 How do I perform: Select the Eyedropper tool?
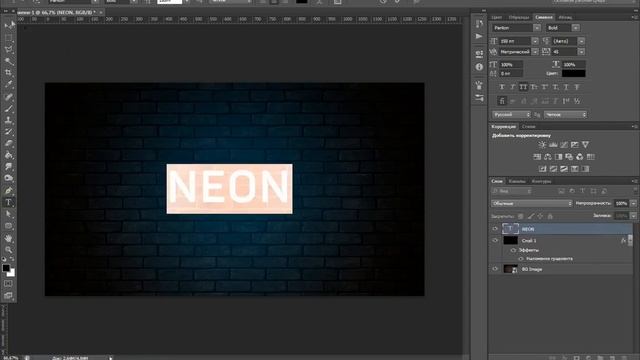(x=9, y=84)
